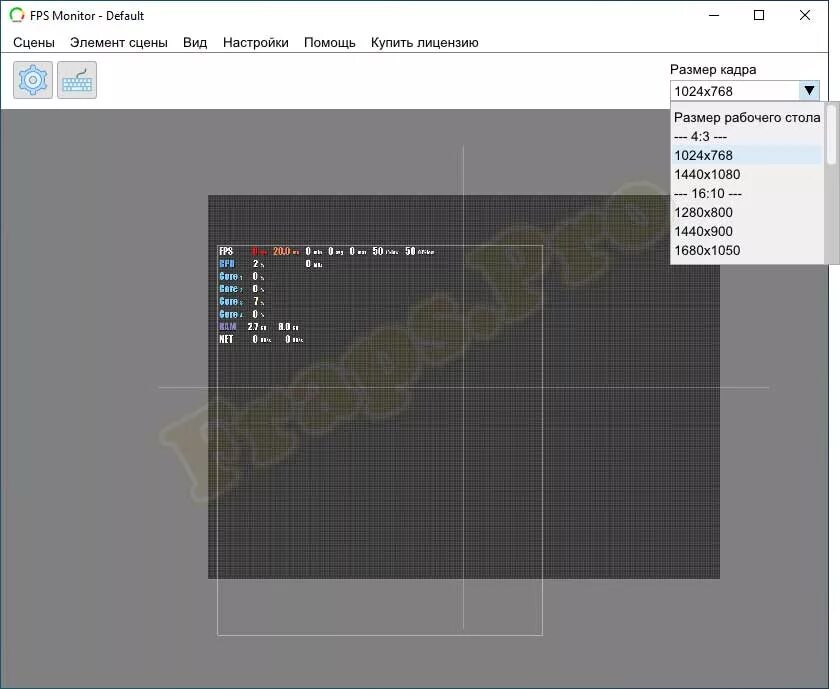The width and height of the screenshot is (840, 689).
Task: Select Размер рабочего стола option
Action: click(747, 117)
